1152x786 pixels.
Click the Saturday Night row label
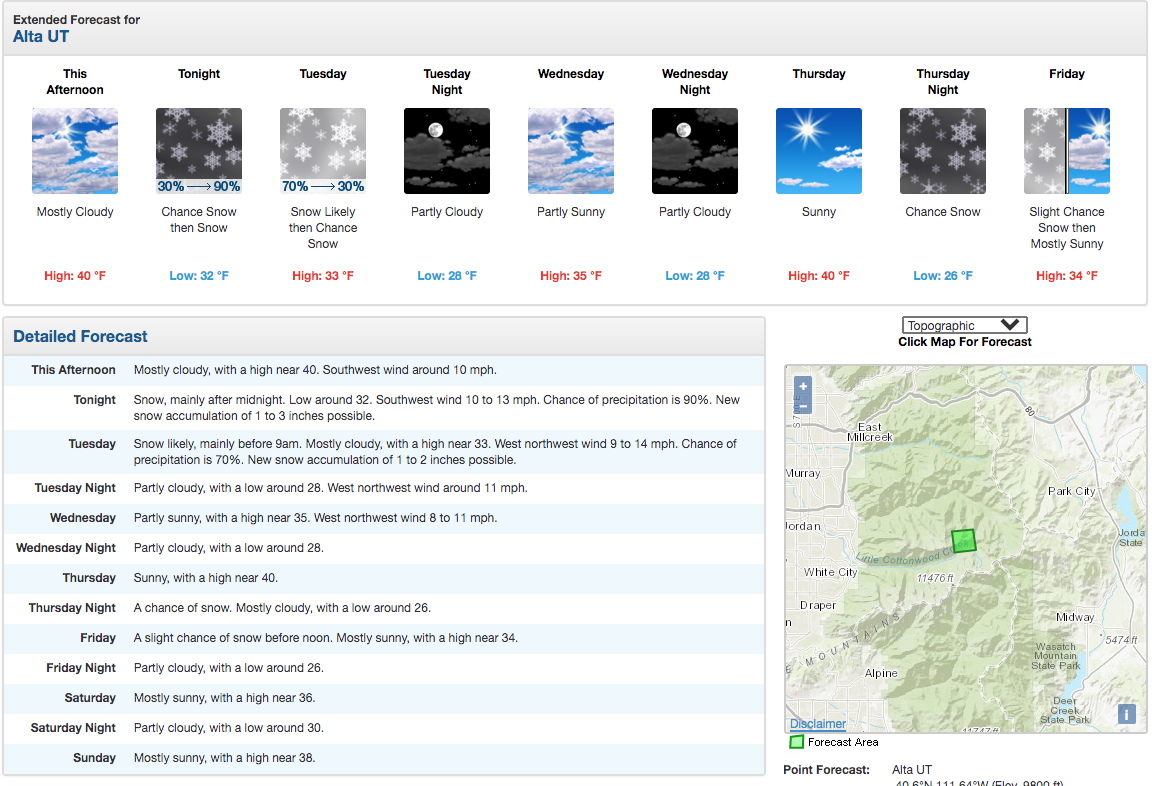click(73, 728)
